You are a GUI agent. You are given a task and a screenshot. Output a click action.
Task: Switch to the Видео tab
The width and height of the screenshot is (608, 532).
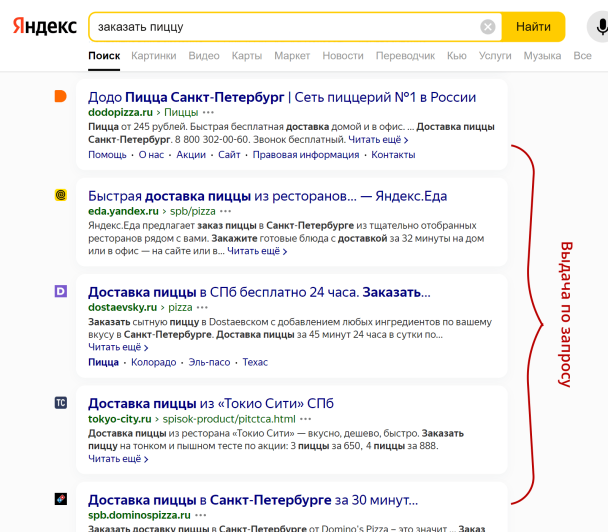204,56
